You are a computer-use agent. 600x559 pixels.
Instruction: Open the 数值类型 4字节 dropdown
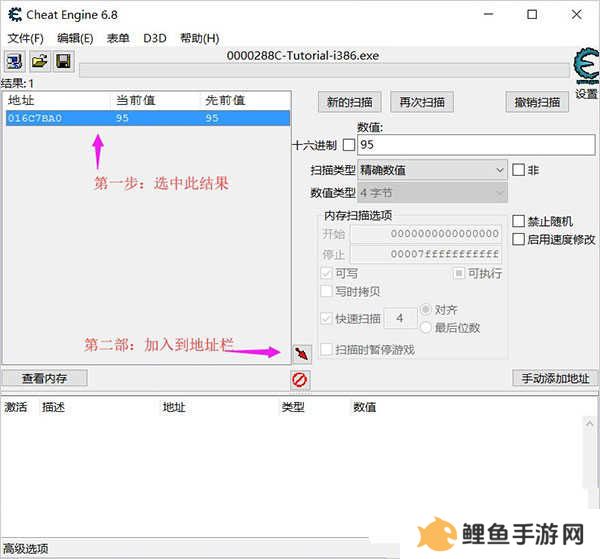(432, 193)
